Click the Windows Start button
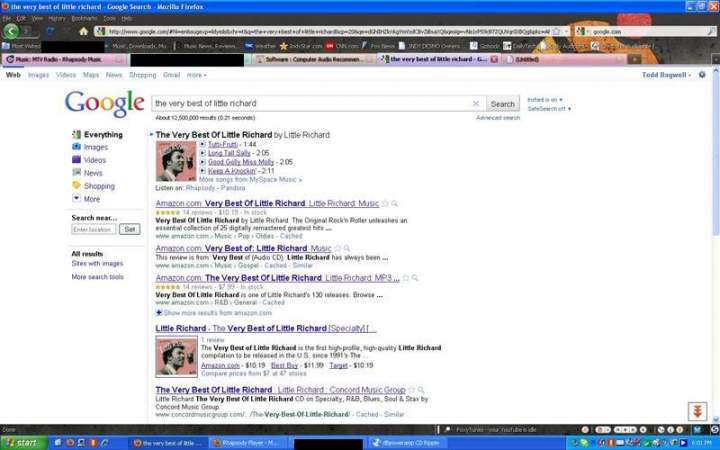This screenshot has width=720, height=450. pos(23,443)
